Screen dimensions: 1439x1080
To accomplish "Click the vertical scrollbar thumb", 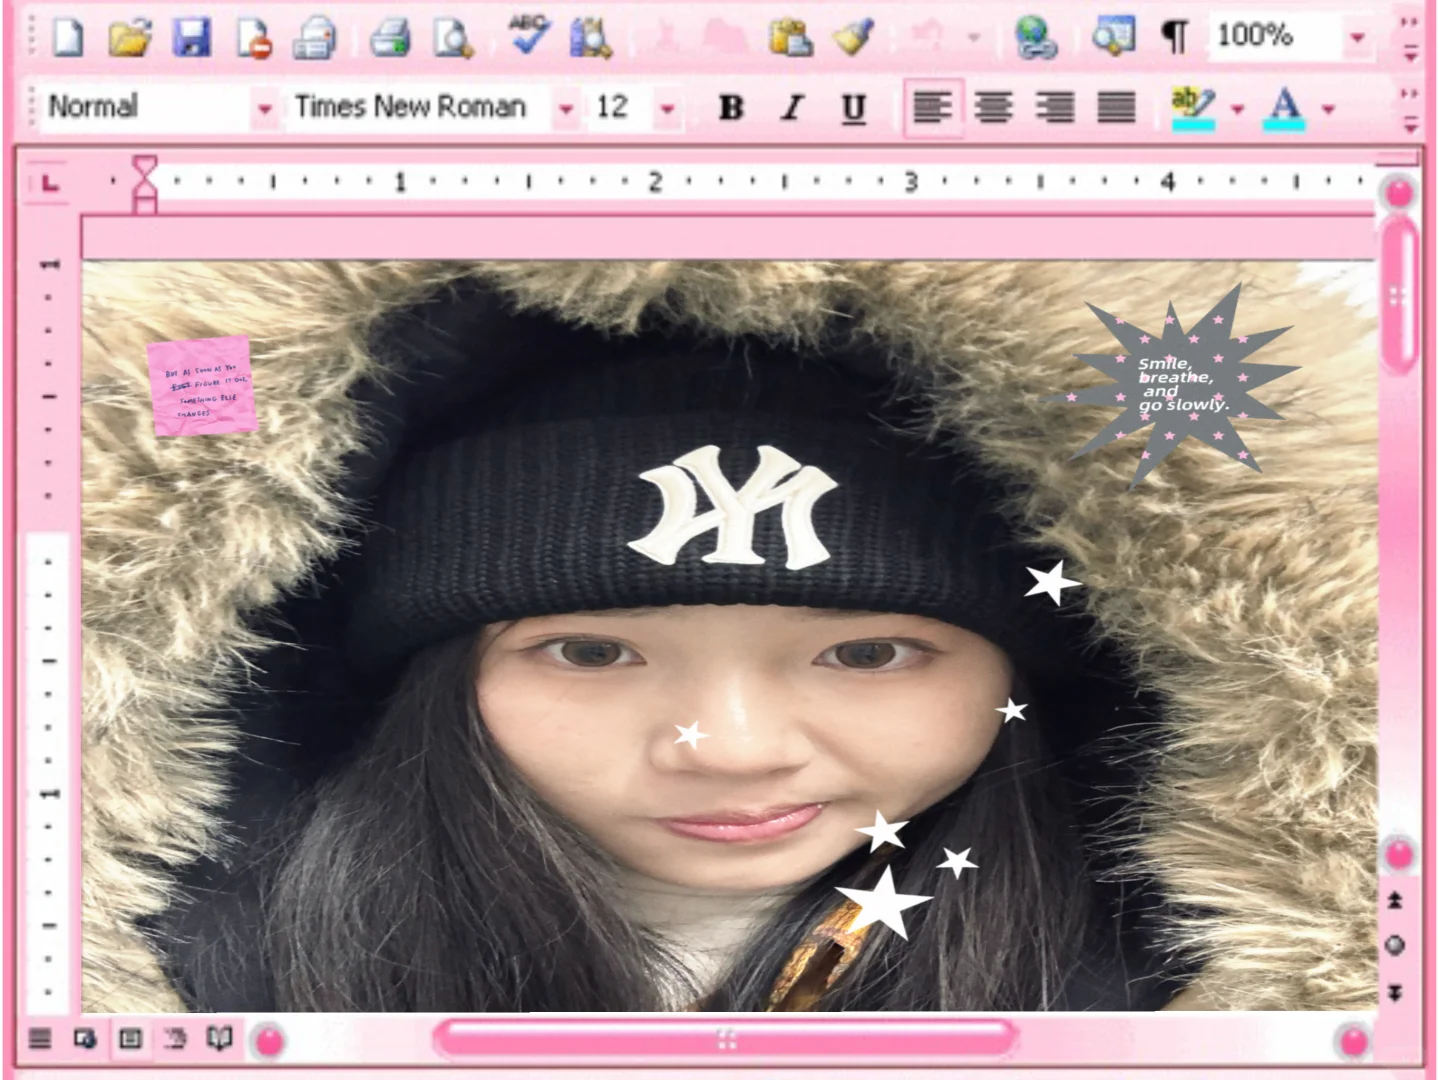I will 1397,296.
